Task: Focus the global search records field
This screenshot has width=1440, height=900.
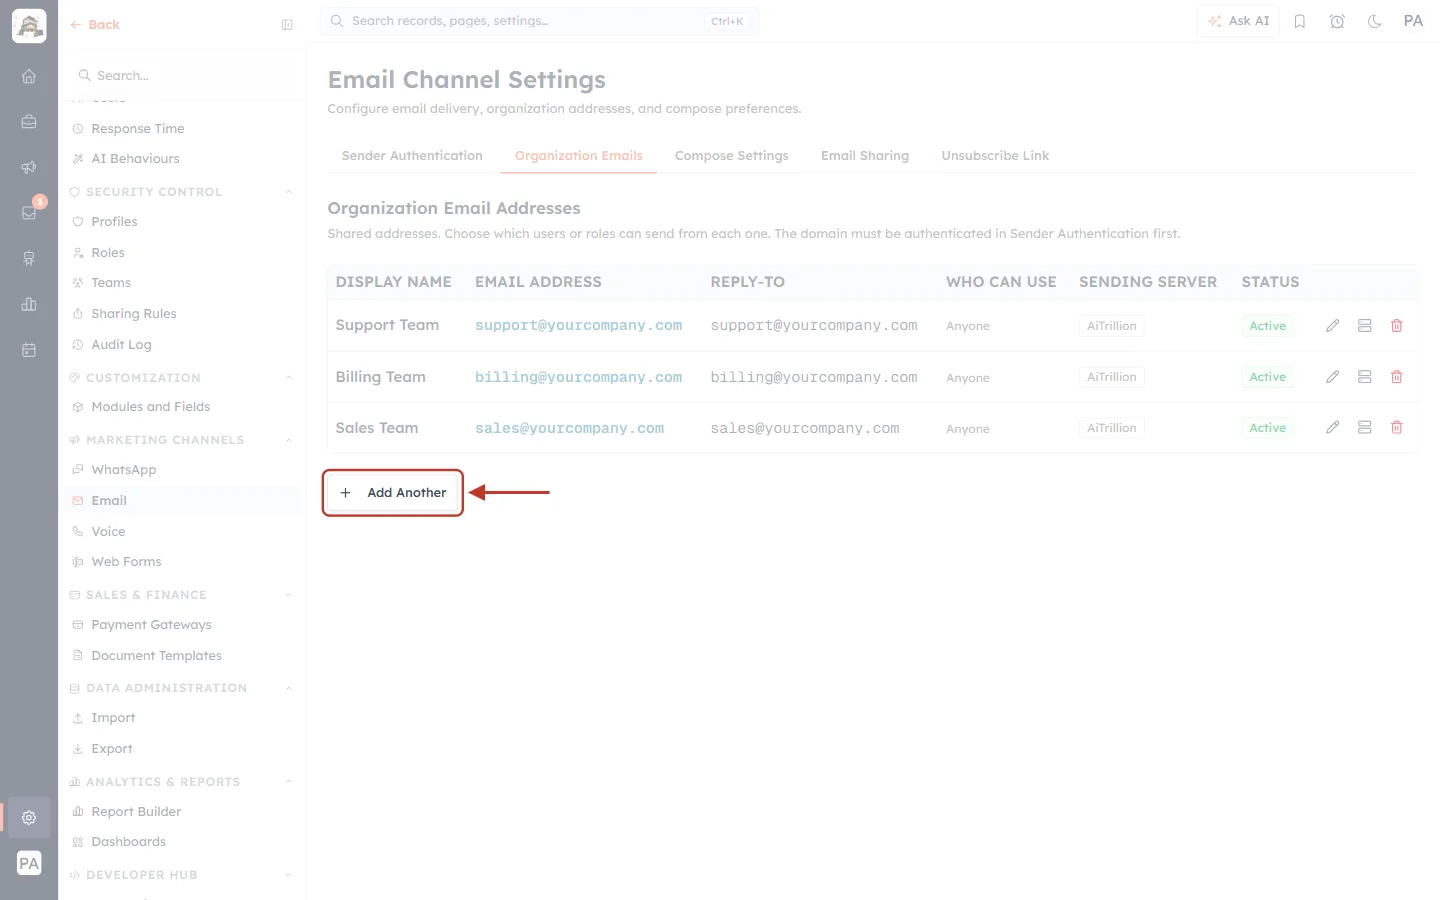Action: 539,21
